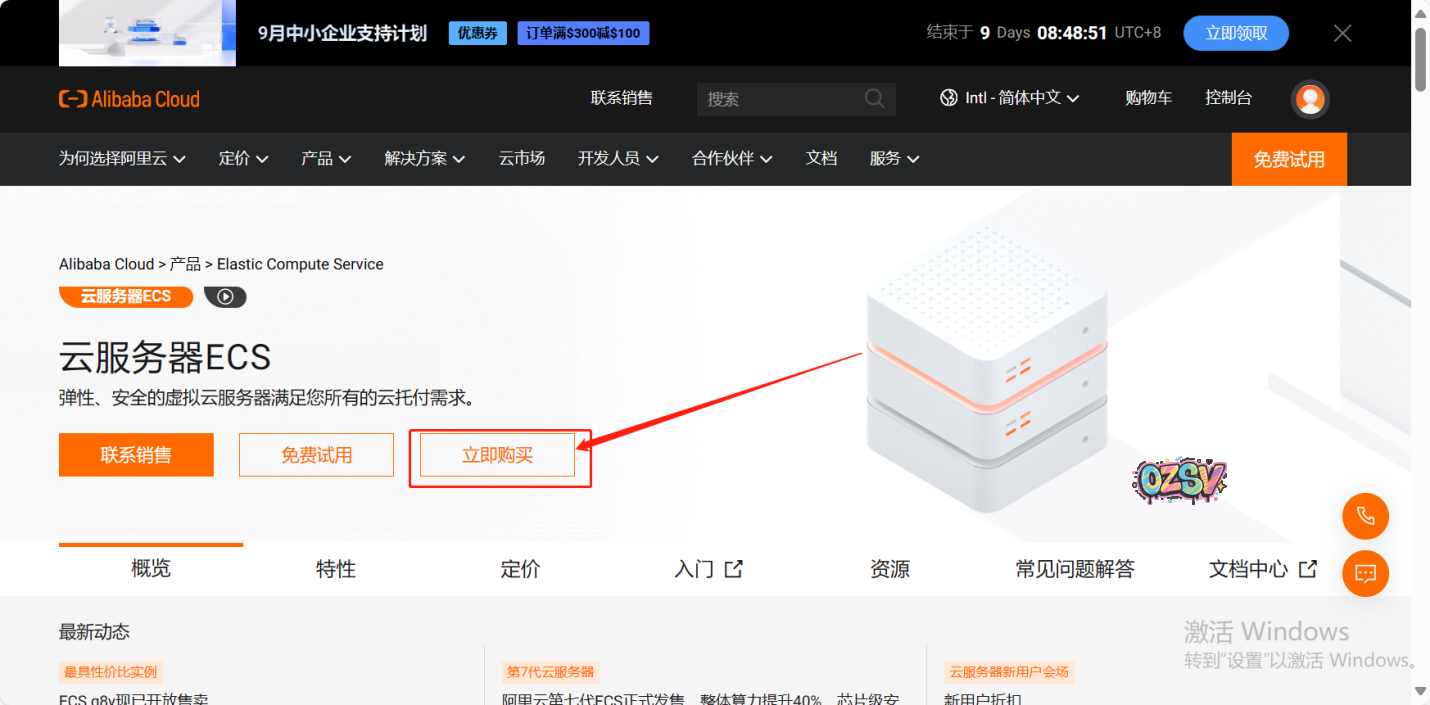Viewport: 1430px width, 705px height.
Task: Switch to the 定价 tab
Action: (x=520, y=569)
